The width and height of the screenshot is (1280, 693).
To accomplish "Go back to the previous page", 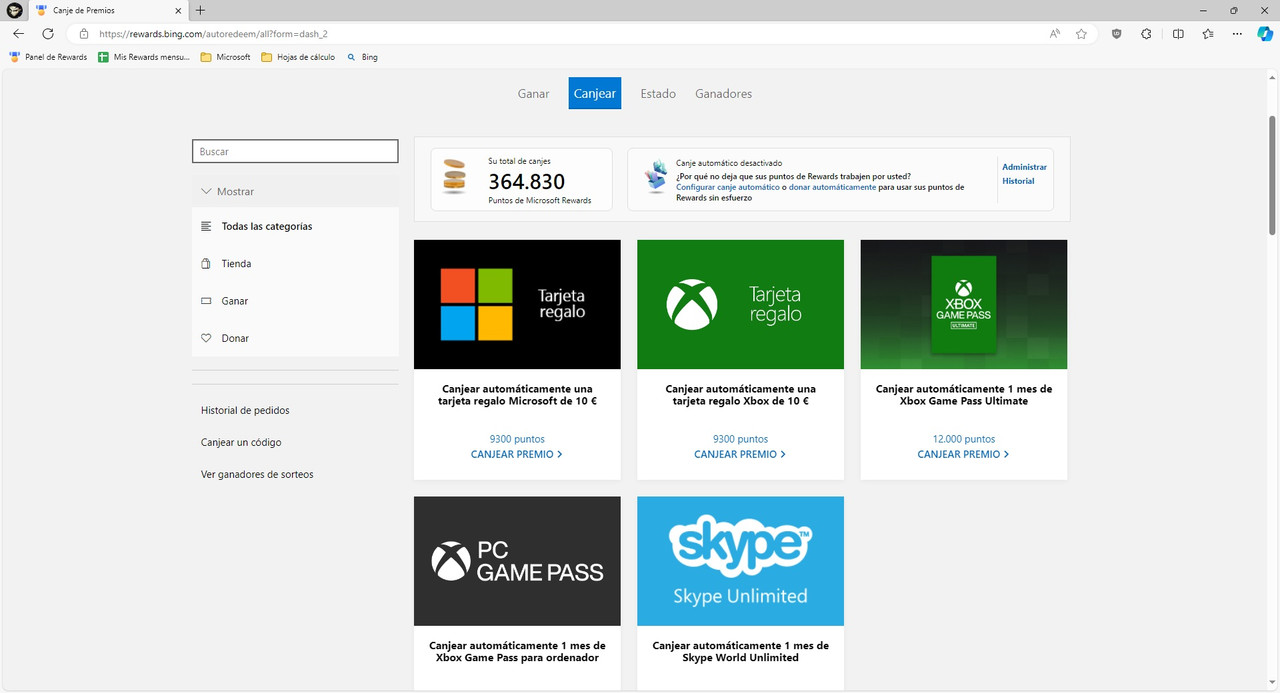I will coord(18,33).
